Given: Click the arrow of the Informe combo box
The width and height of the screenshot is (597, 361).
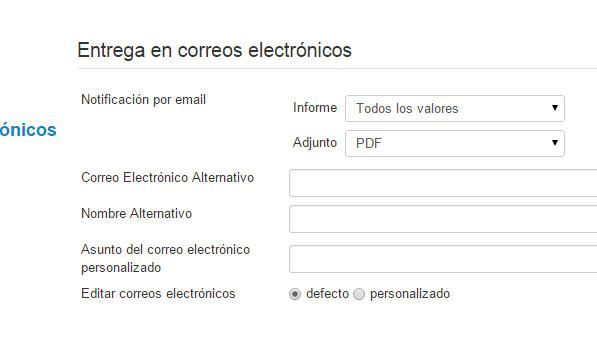Looking at the screenshot, I should pos(555,108).
